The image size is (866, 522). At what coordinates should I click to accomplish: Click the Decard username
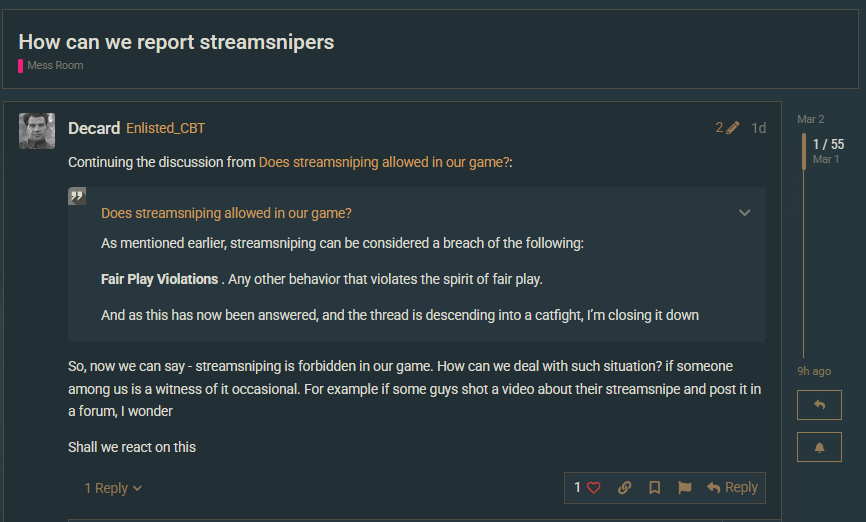[94, 128]
